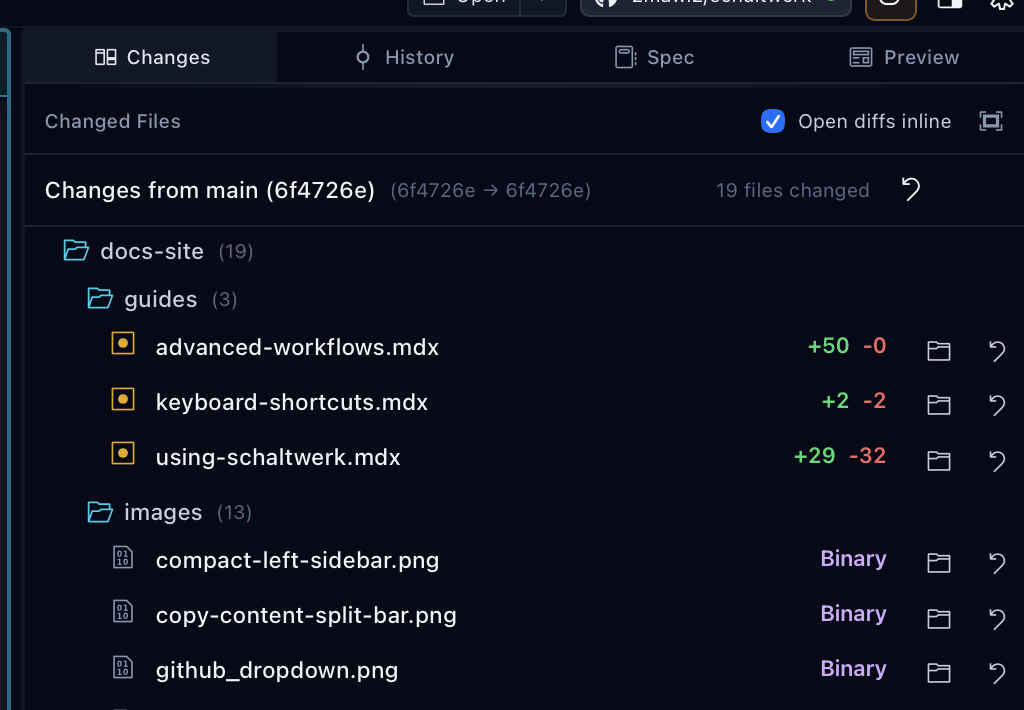Open advanced-workflows.mdx in file manager
Image resolution: width=1024 pixels, height=710 pixels.
click(938, 351)
